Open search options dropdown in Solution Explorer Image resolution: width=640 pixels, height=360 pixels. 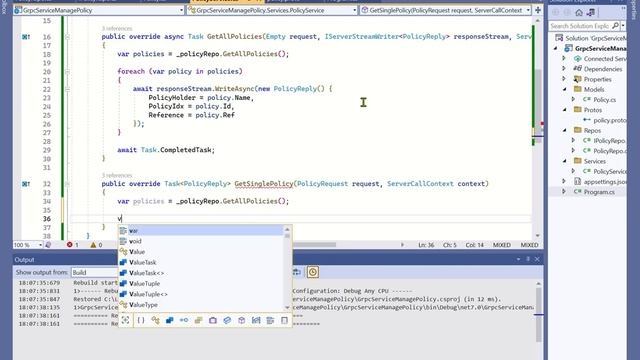point(623,26)
